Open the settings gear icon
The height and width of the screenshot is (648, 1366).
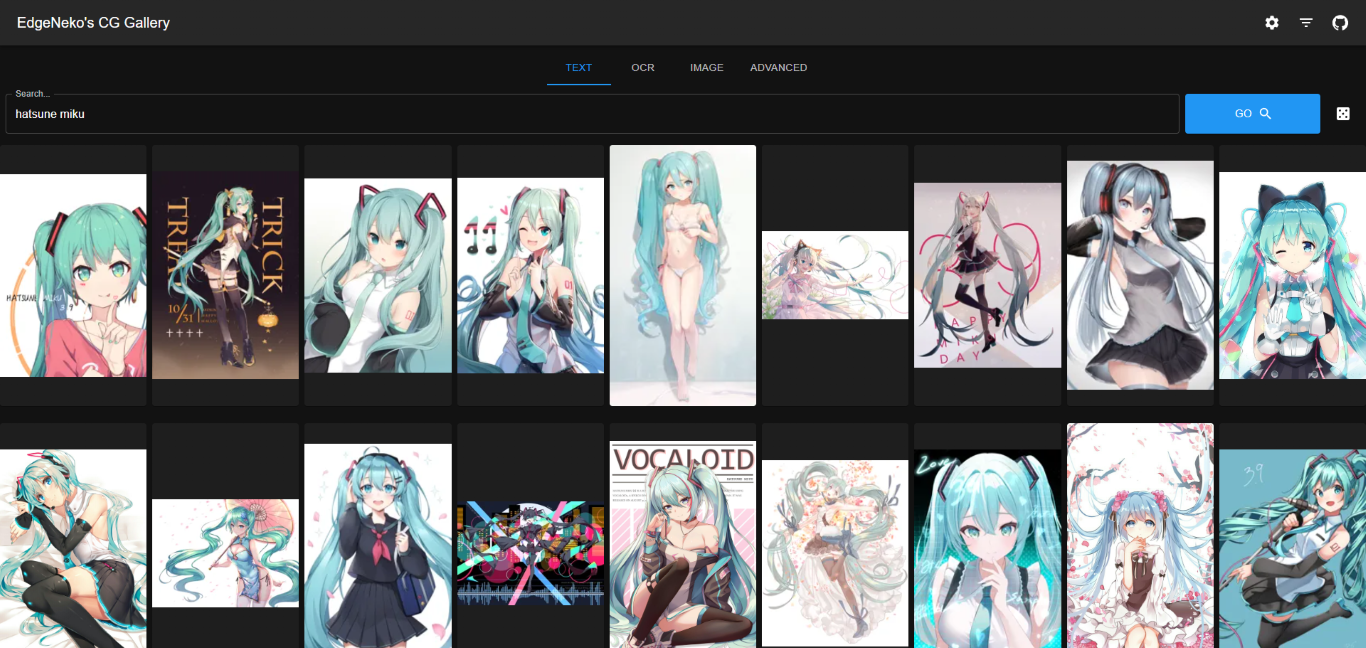tap(1271, 22)
